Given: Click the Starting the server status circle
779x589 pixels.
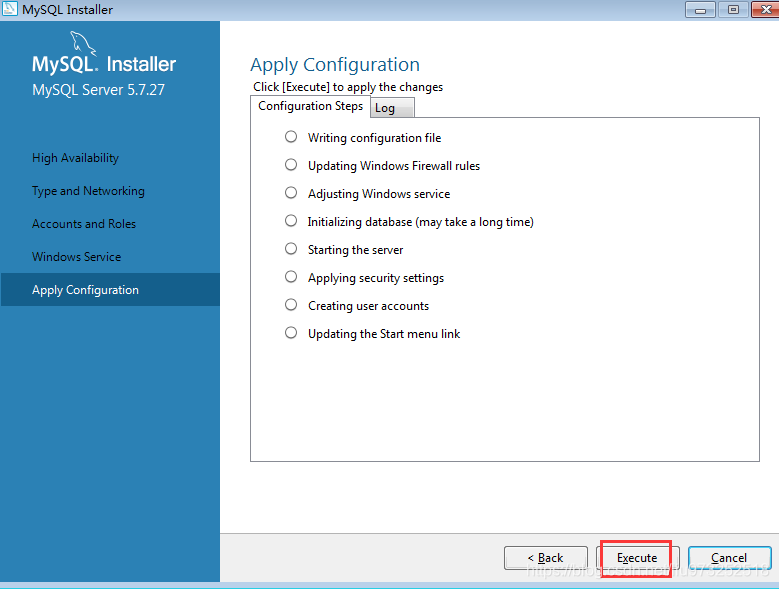Looking at the screenshot, I should pos(291,248).
